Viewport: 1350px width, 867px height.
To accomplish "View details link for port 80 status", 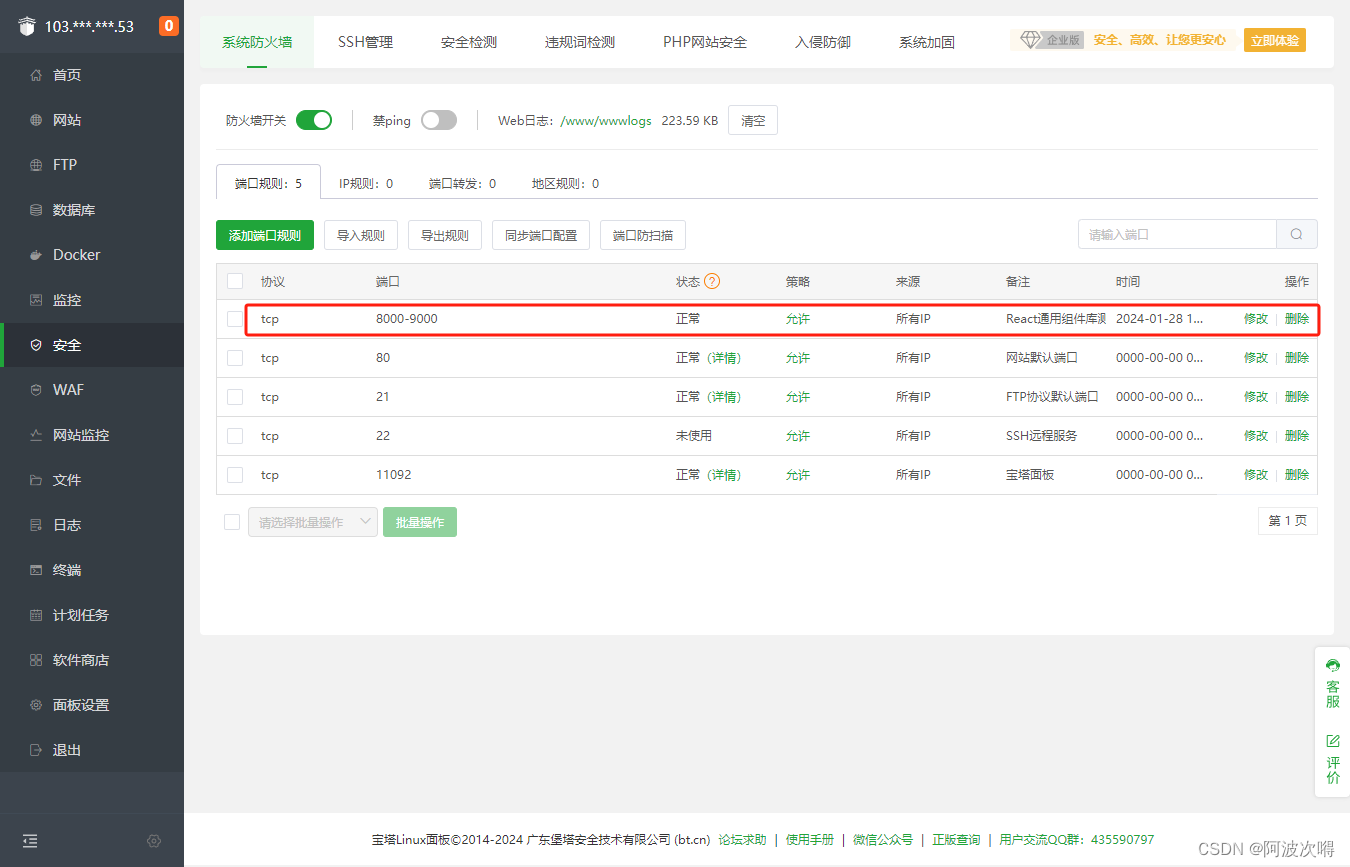I will click(724, 358).
